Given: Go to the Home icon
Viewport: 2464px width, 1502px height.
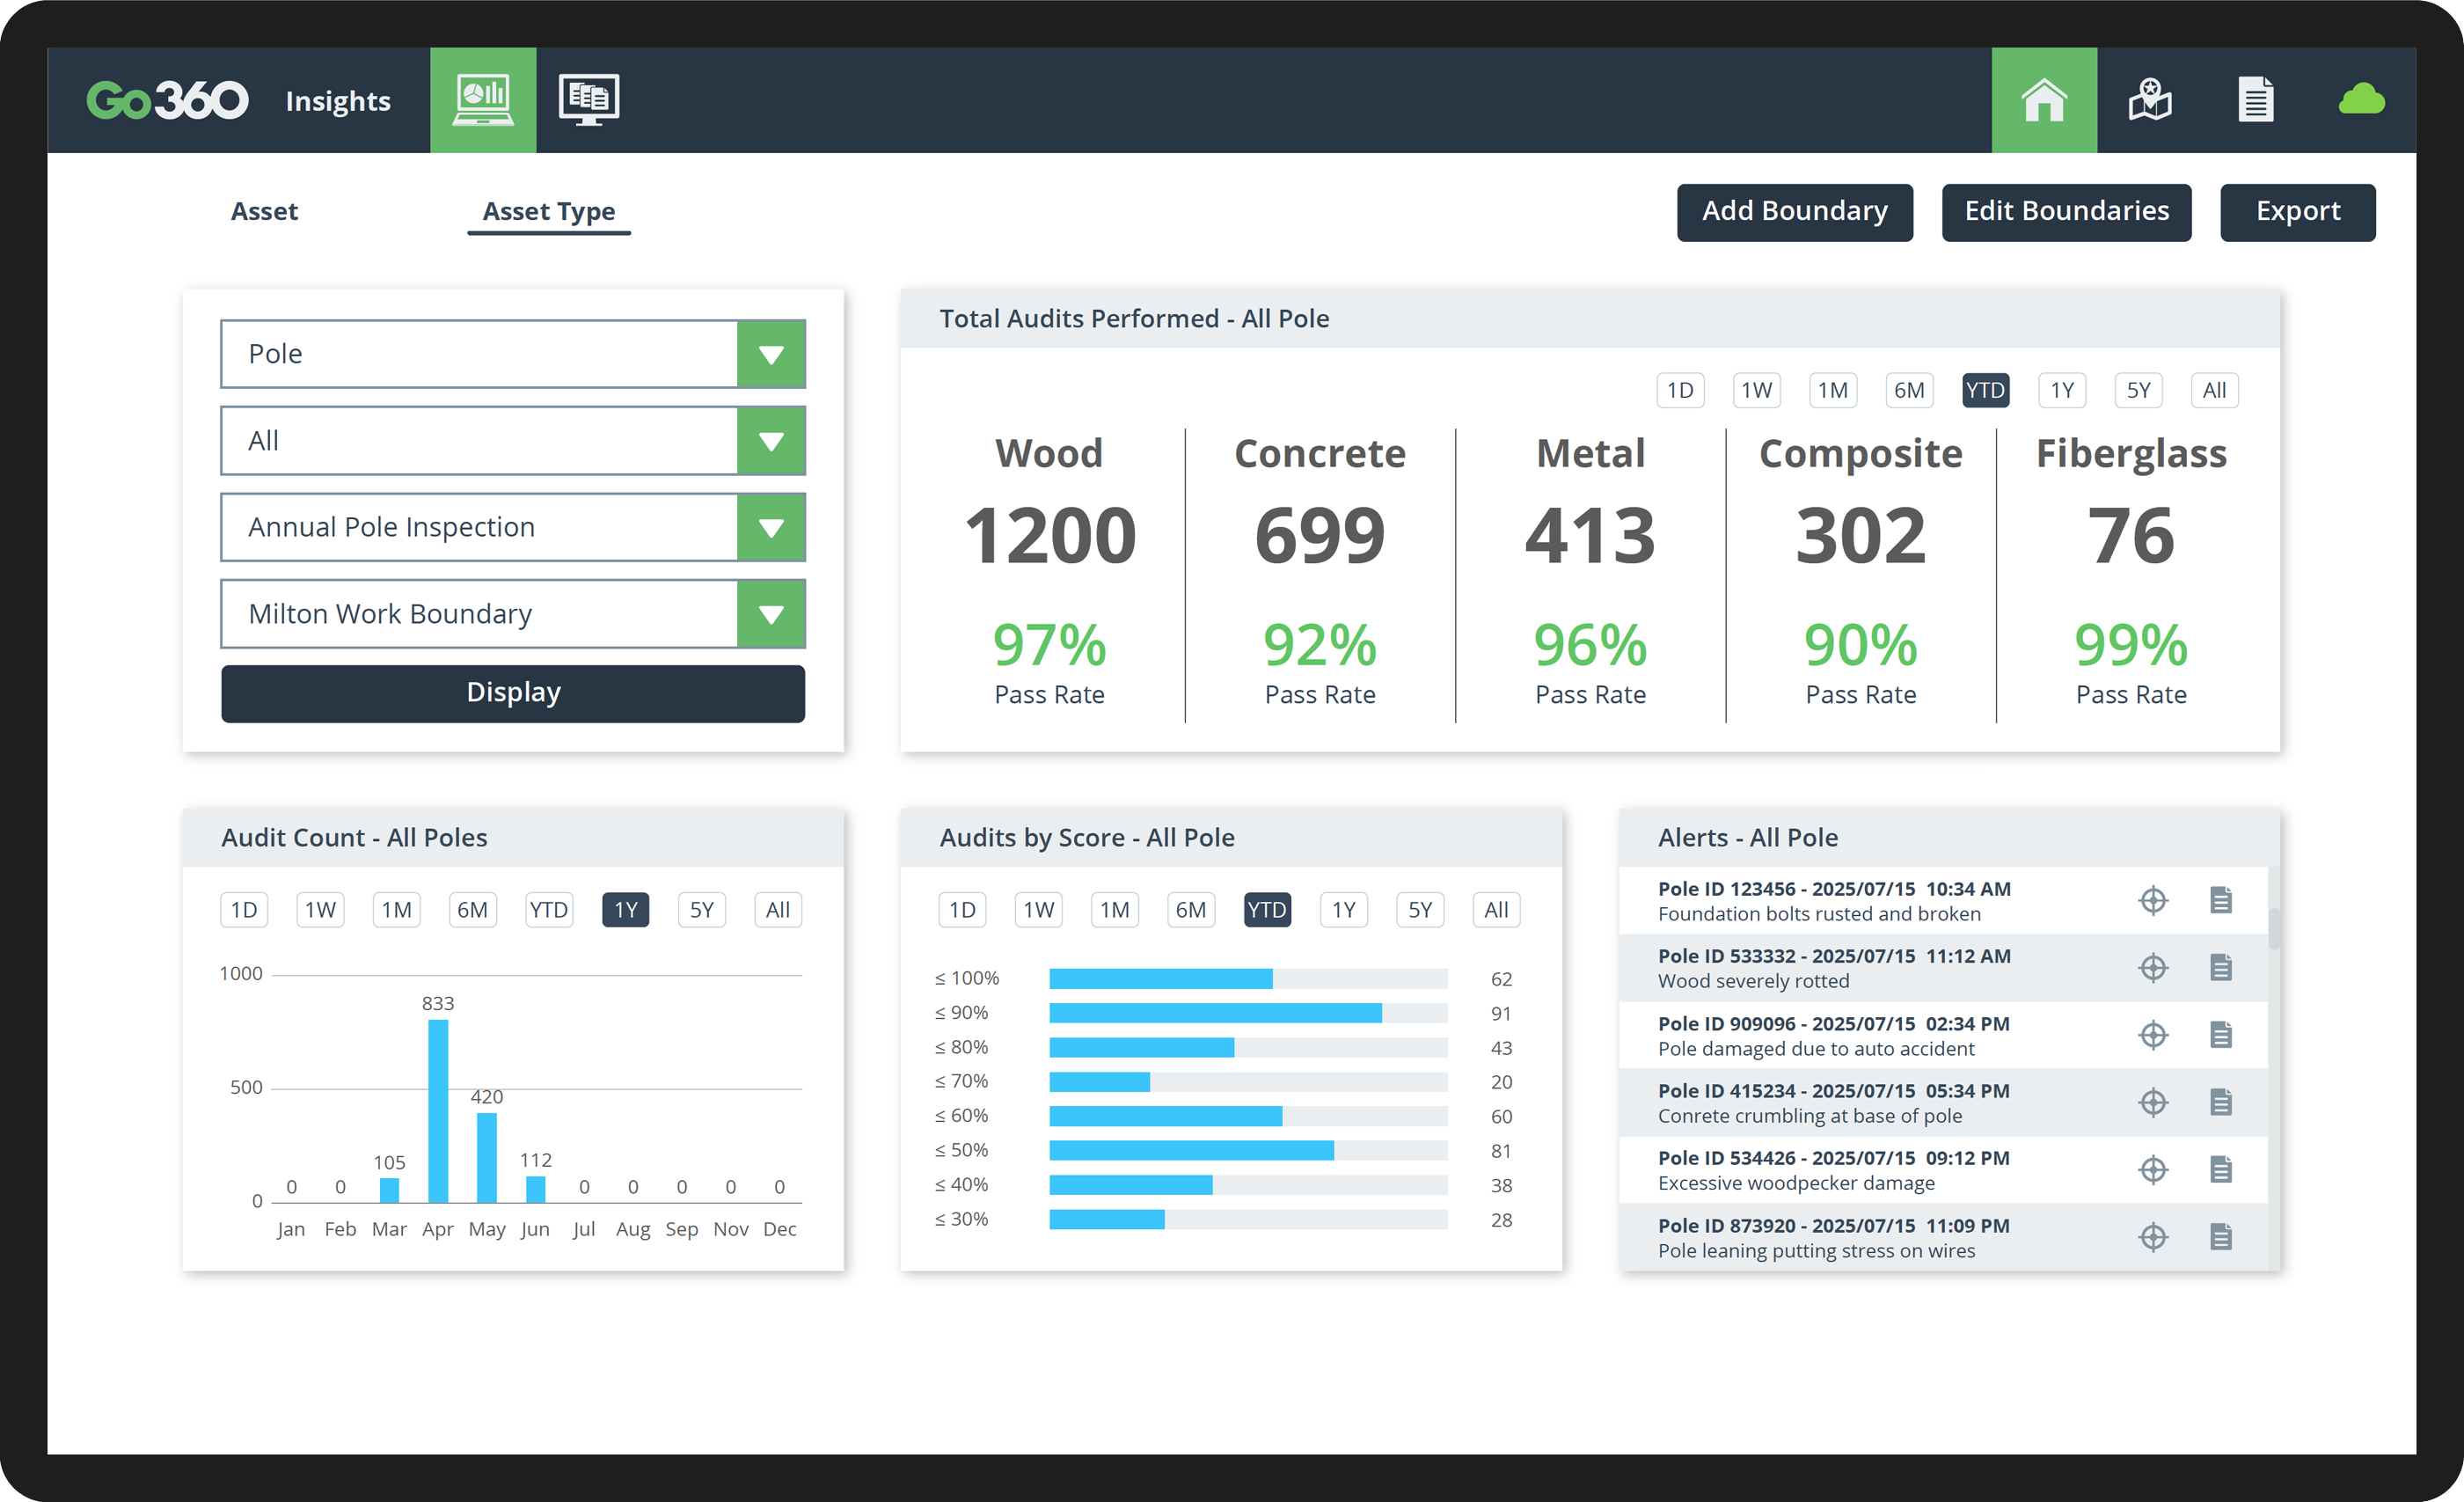Looking at the screenshot, I should (2043, 100).
